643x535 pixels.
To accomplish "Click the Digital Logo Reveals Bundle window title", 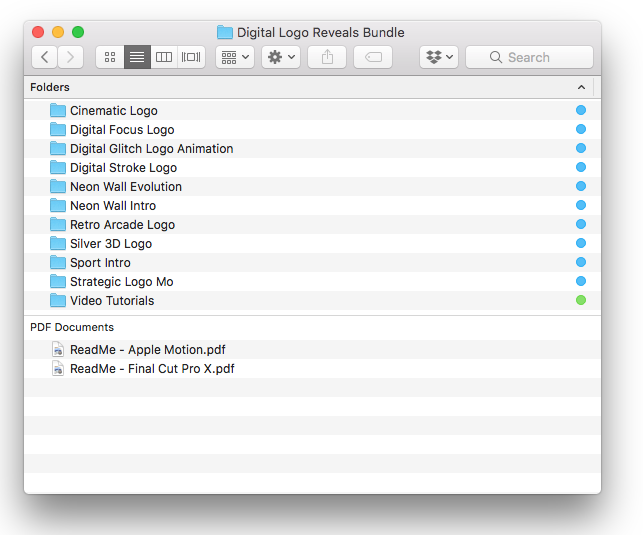I will [x=321, y=32].
